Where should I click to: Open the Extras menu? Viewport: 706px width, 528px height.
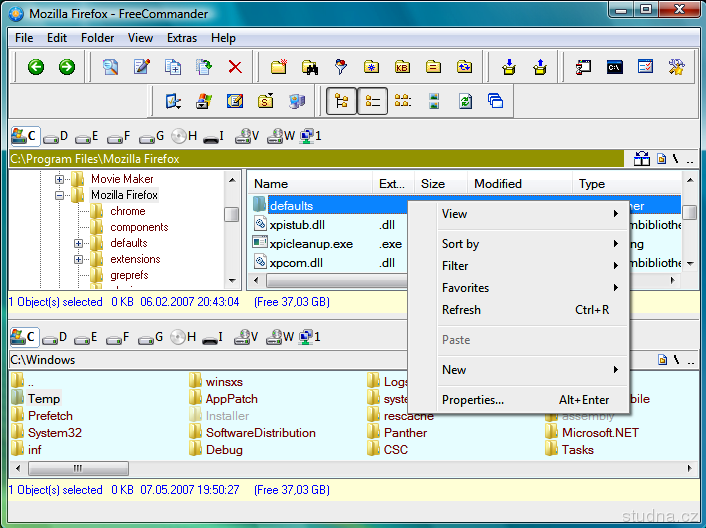pyautogui.click(x=182, y=38)
